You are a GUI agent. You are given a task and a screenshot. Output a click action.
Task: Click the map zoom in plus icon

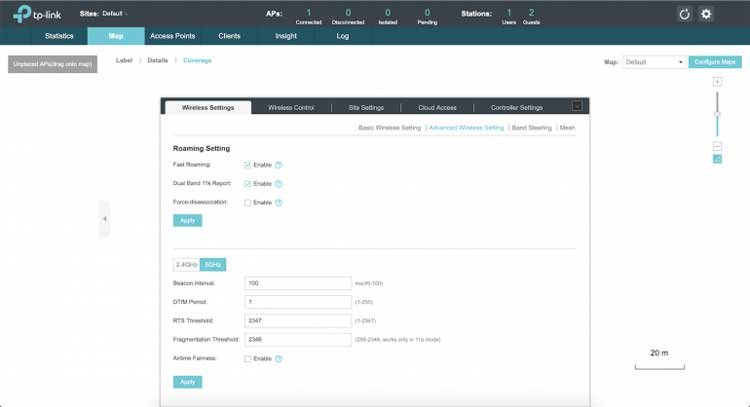pos(717,81)
